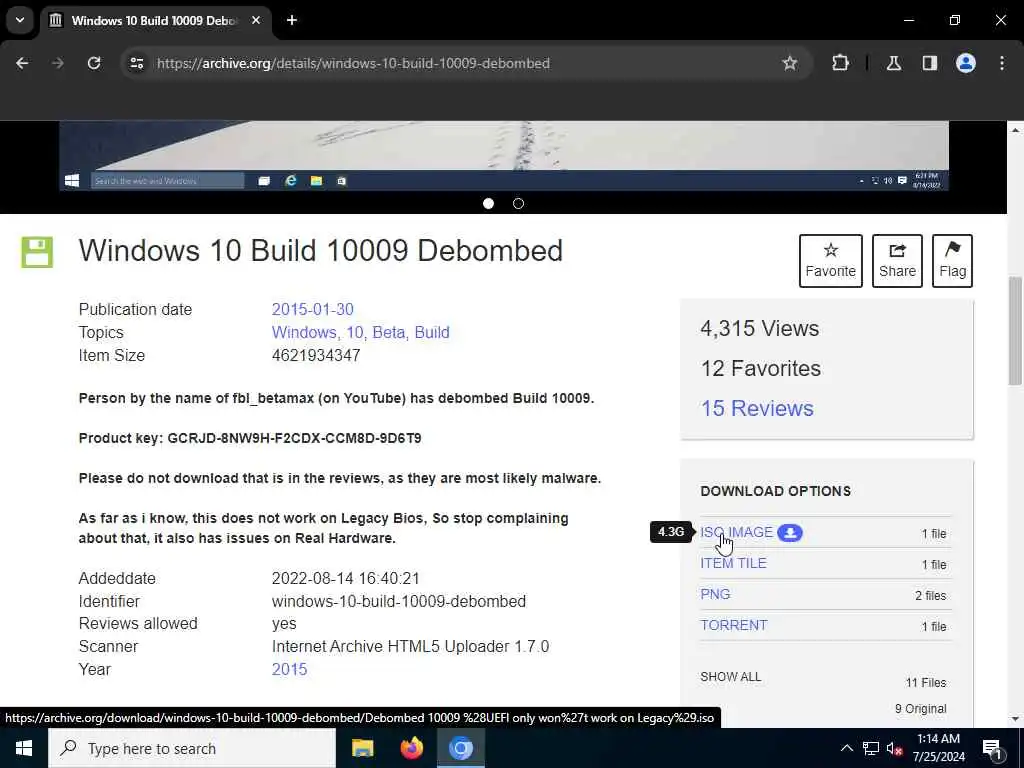Click the identifier windows-10-build-10009-debombed value
The height and width of the screenshot is (768, 1024).
[399, 601]
